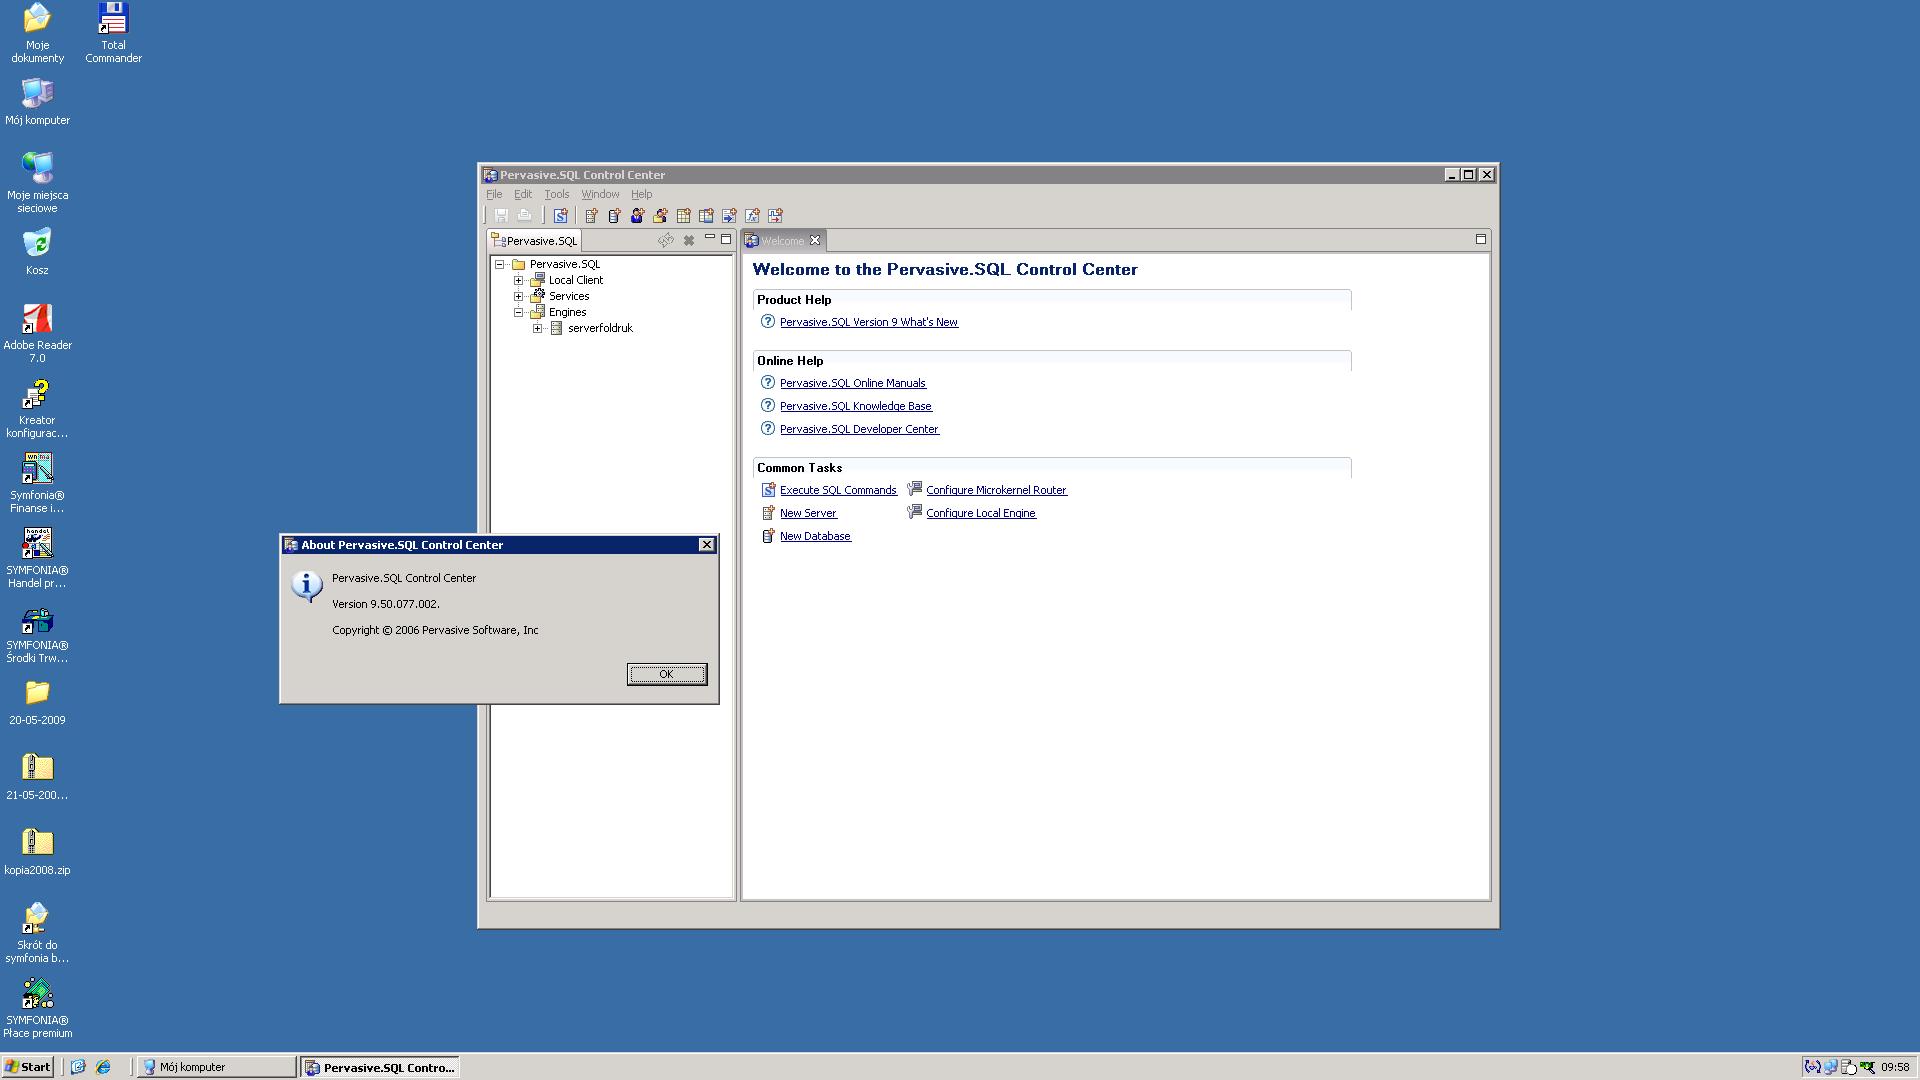
Task: Click the network connections tray icon
Action: pos(1830,1067)
